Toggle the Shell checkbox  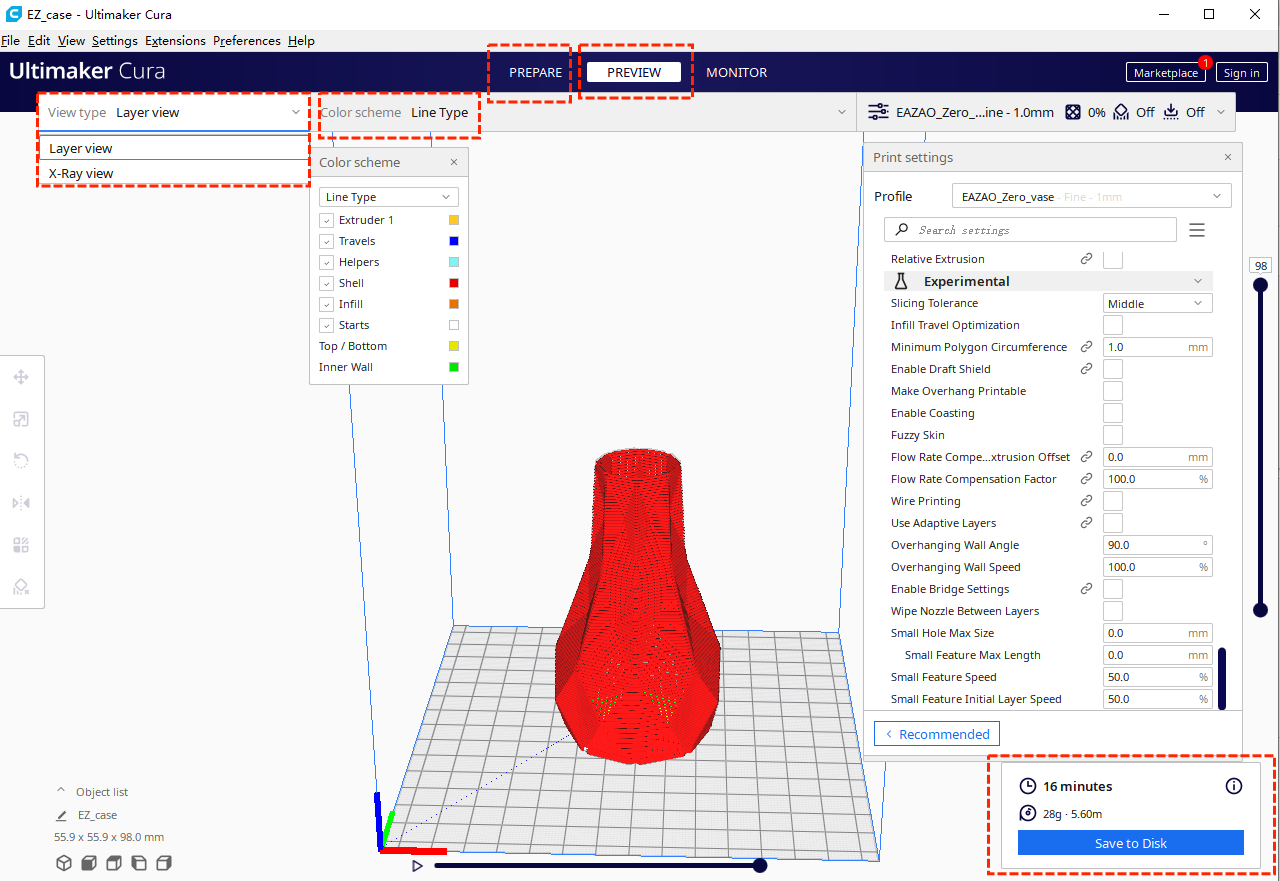point(326,283)
